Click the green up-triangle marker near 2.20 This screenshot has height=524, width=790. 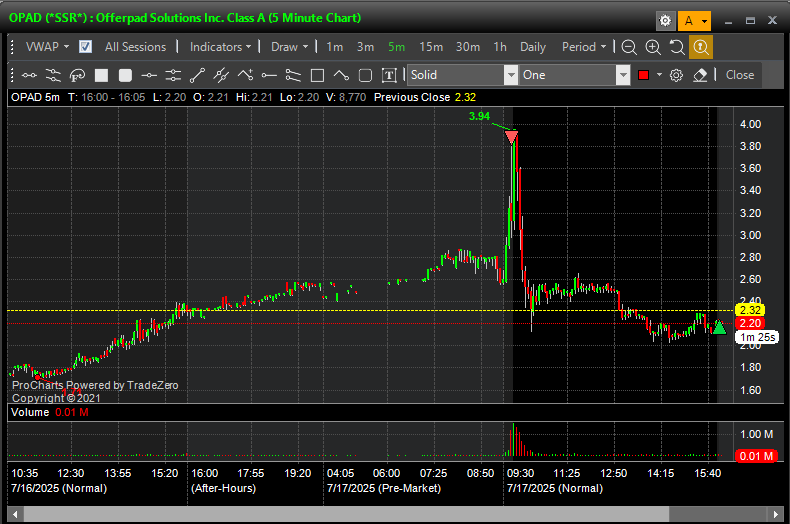pyautogui.click(x=719, y=328)
